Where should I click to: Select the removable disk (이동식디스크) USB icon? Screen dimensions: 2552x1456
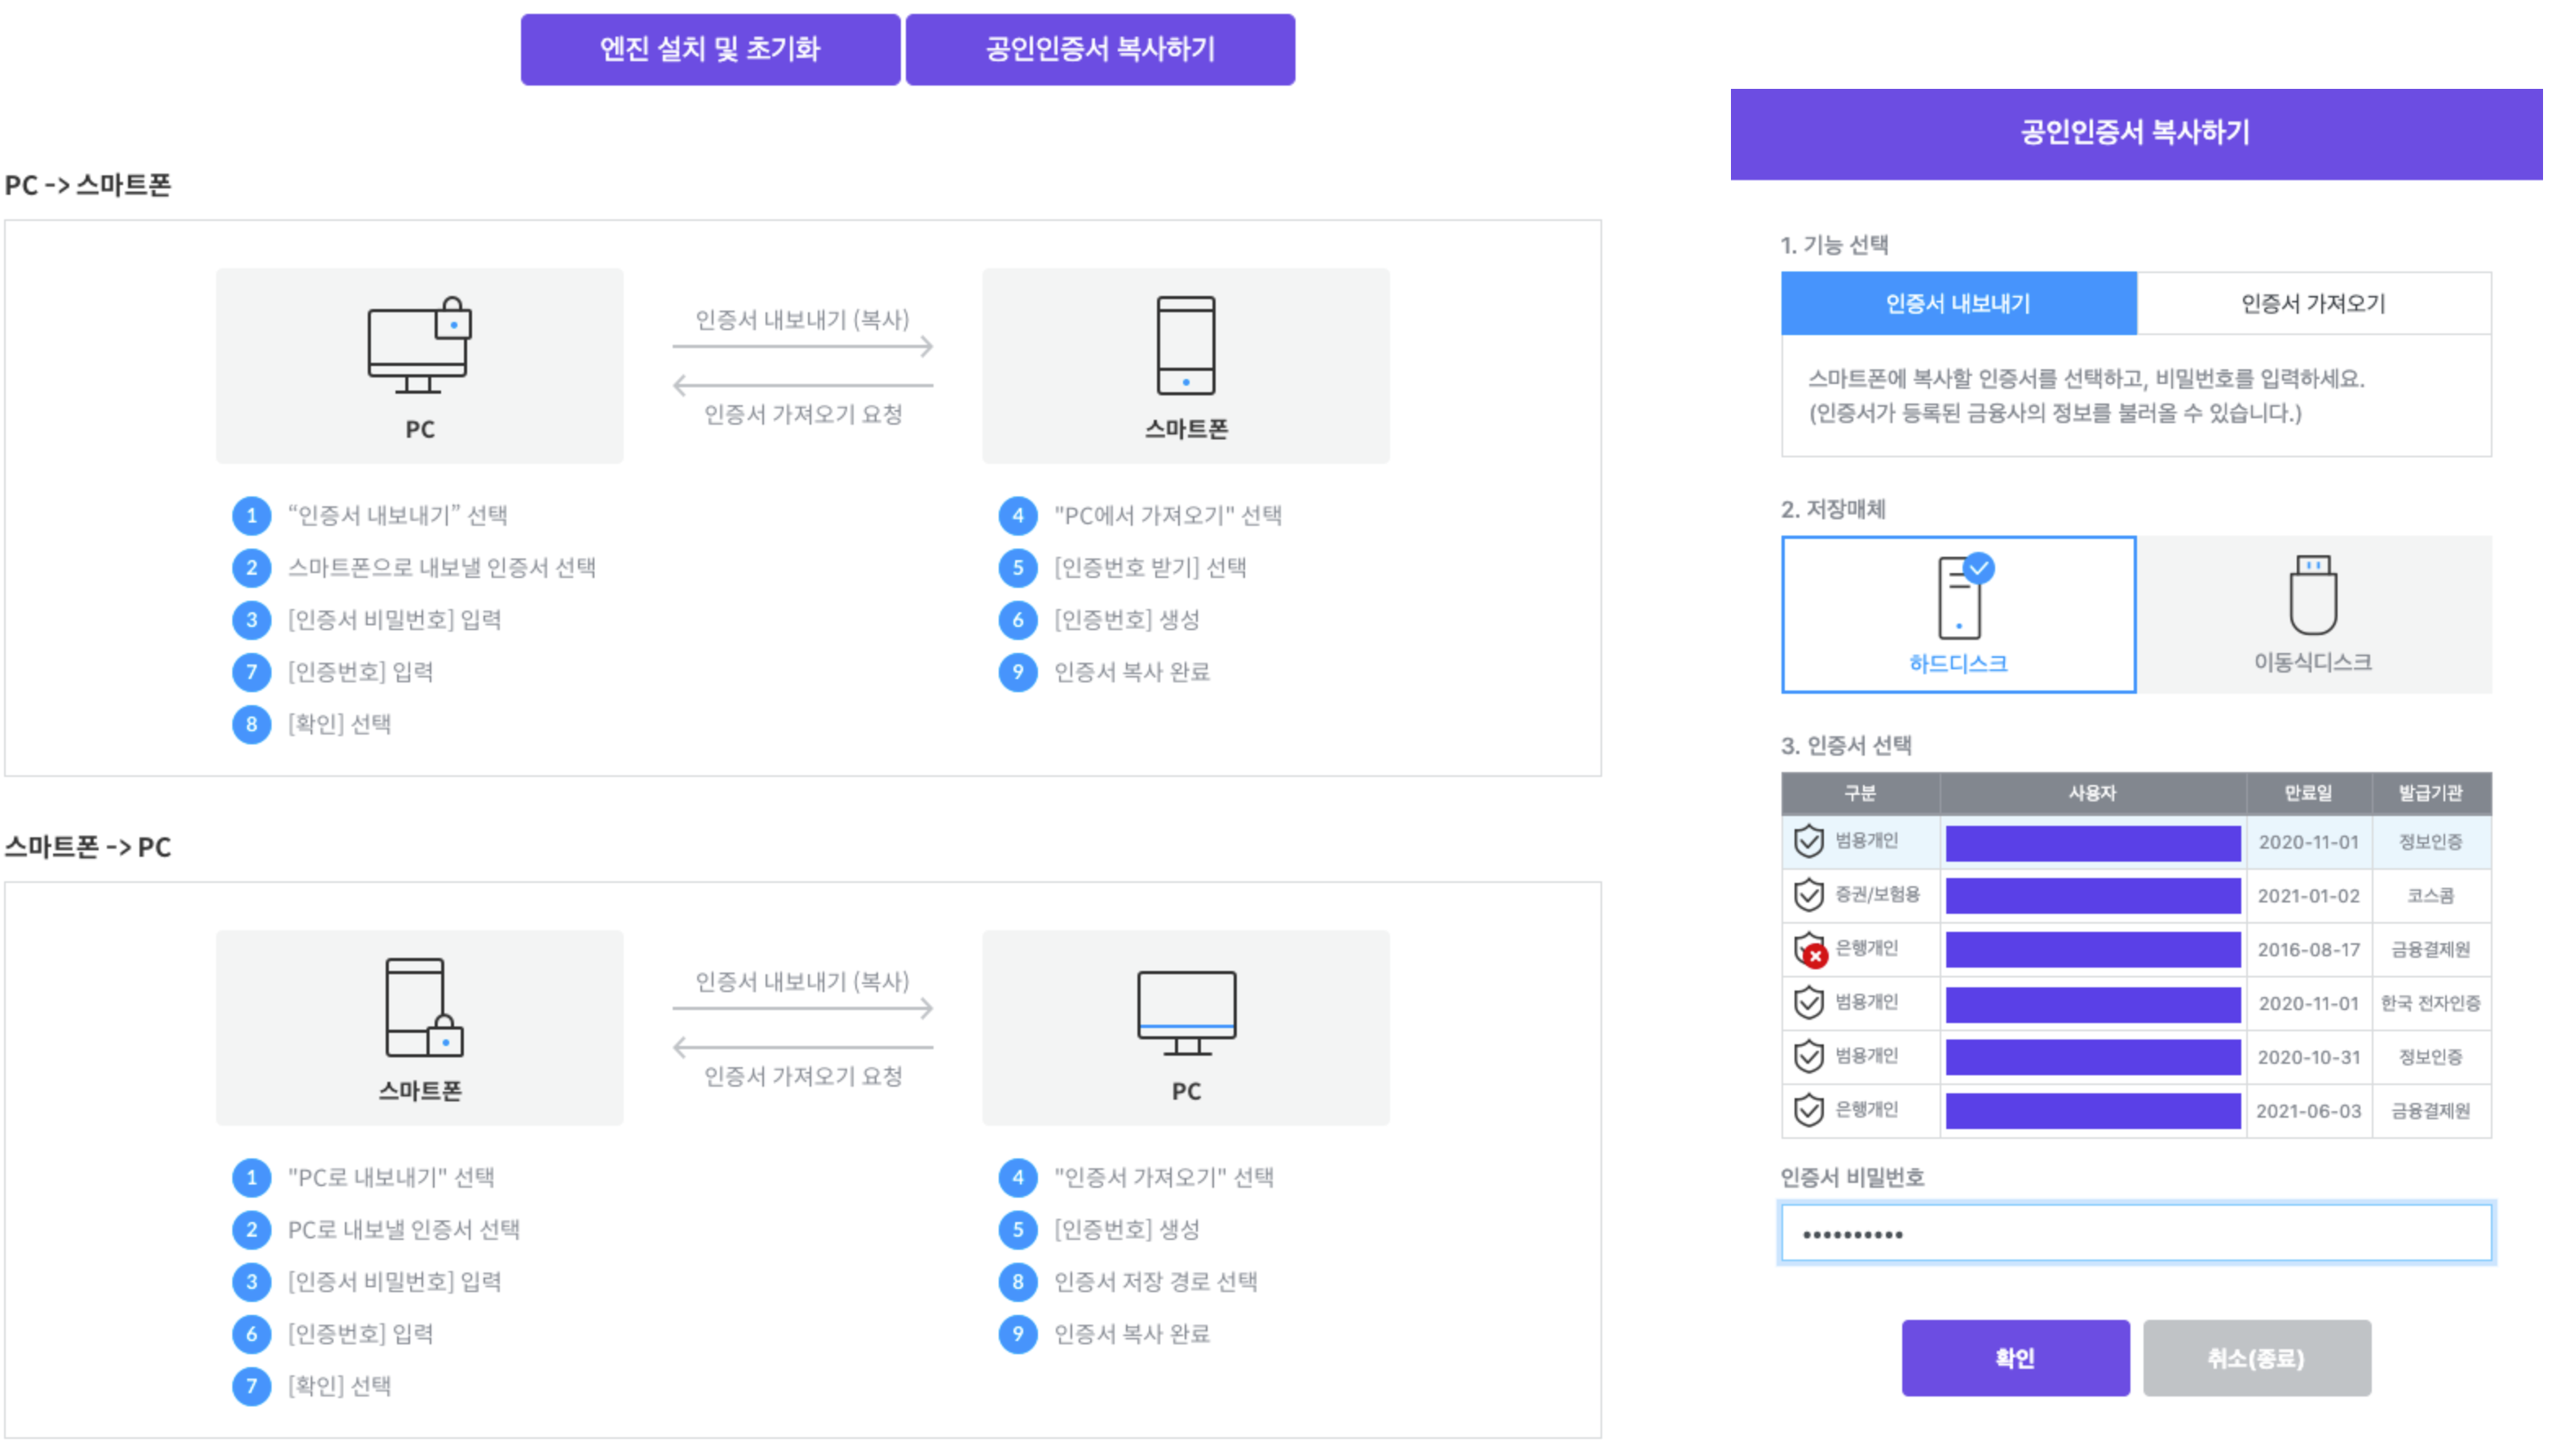tap(2312, 596)
